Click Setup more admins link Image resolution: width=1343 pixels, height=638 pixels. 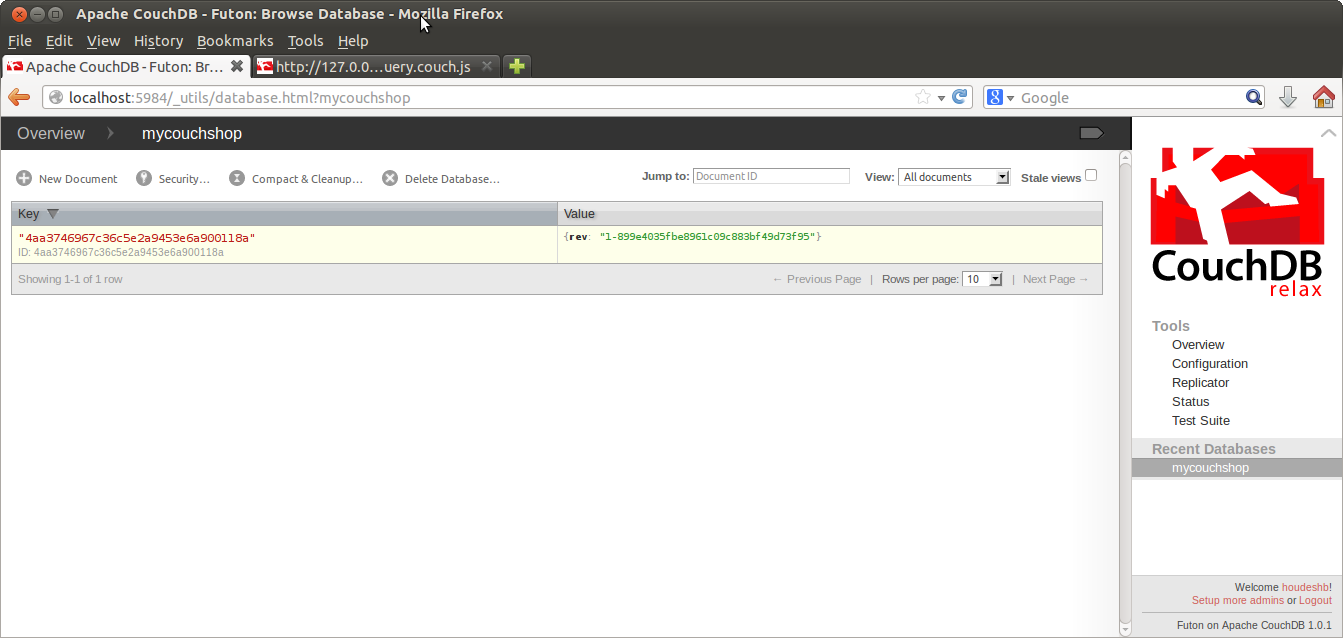1237,601
